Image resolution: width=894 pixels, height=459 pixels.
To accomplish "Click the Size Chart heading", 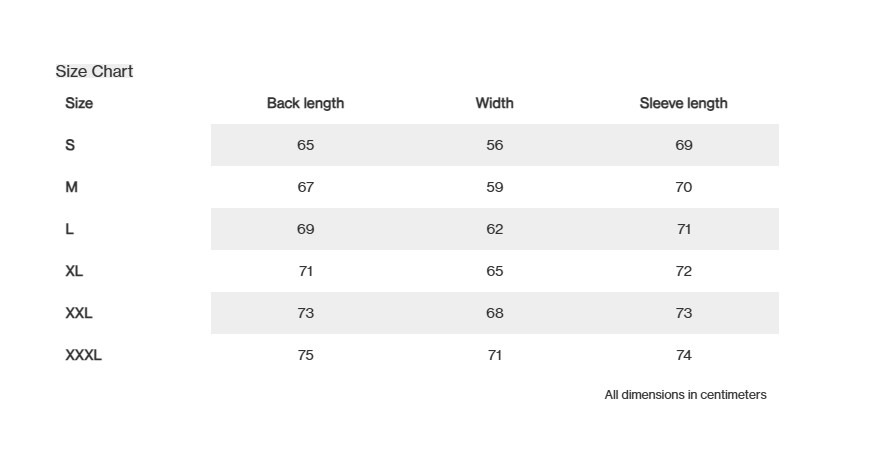I will pyautogui.click(x=94, y=71).
